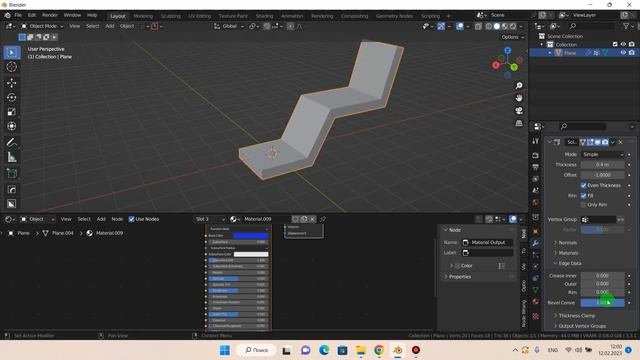
Task: Select the Scale tool
Action: point(11,111)
